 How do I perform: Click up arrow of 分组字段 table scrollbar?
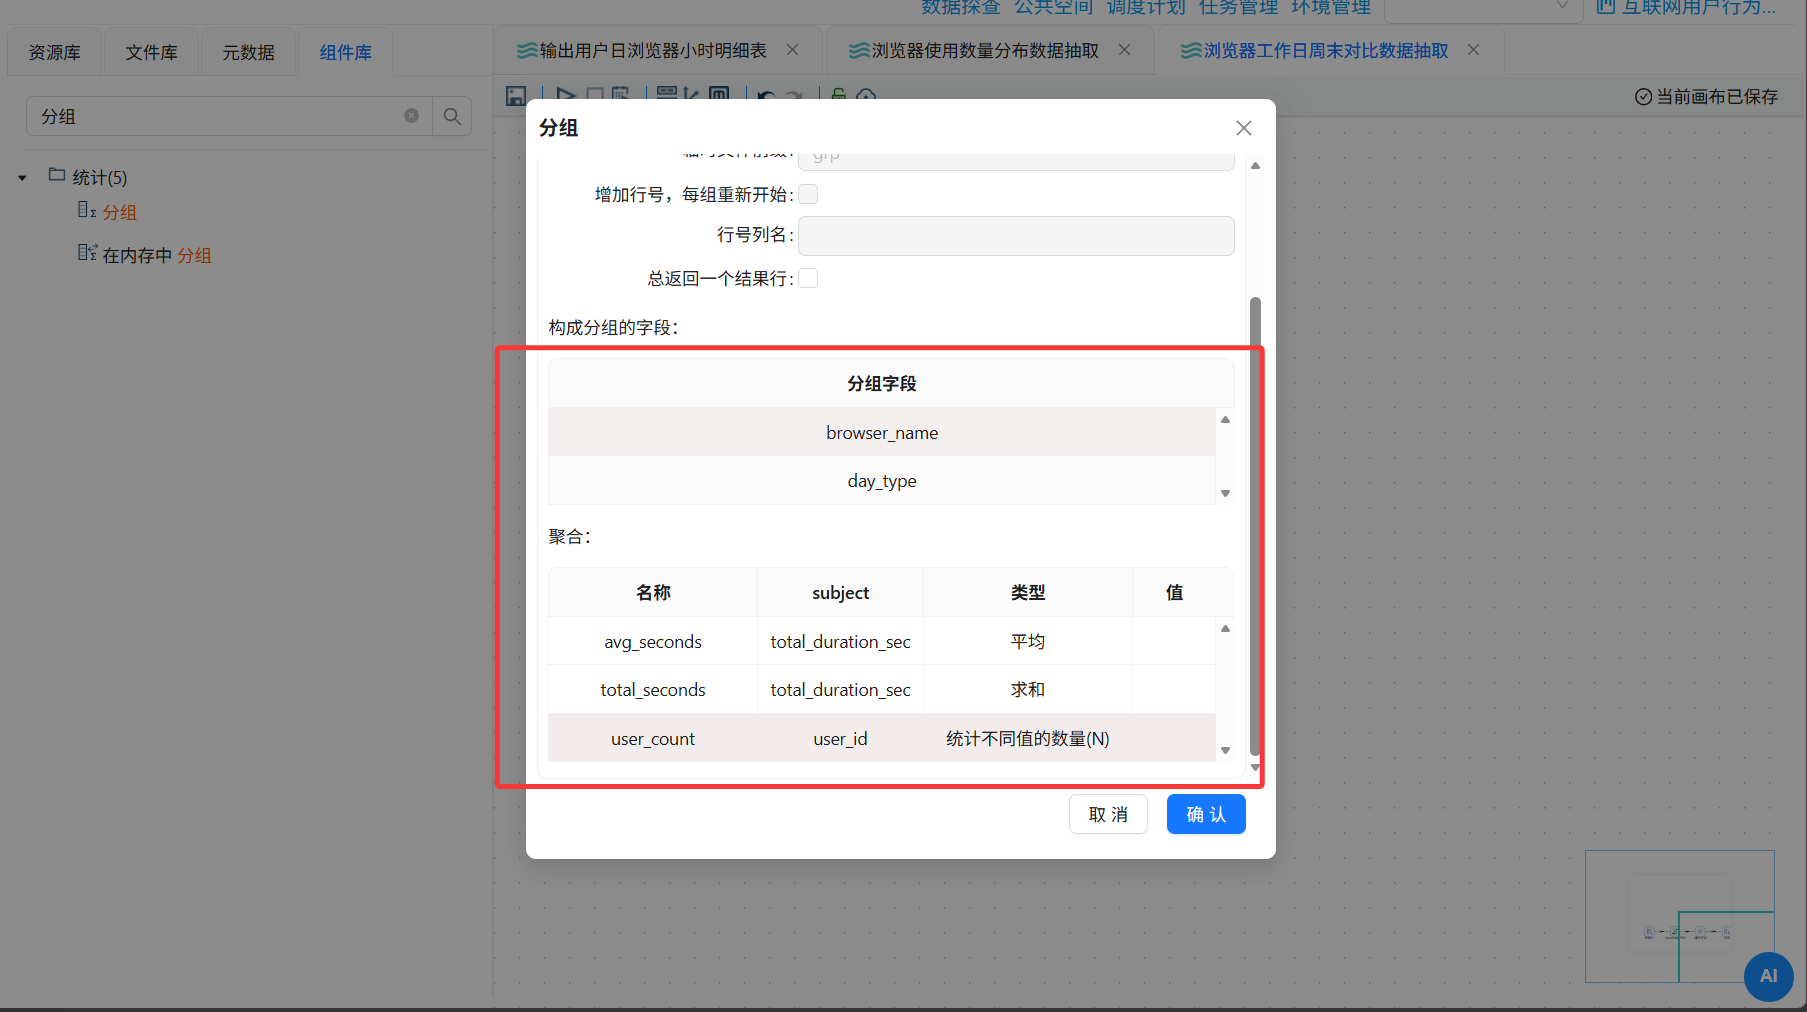[1225, 419]
